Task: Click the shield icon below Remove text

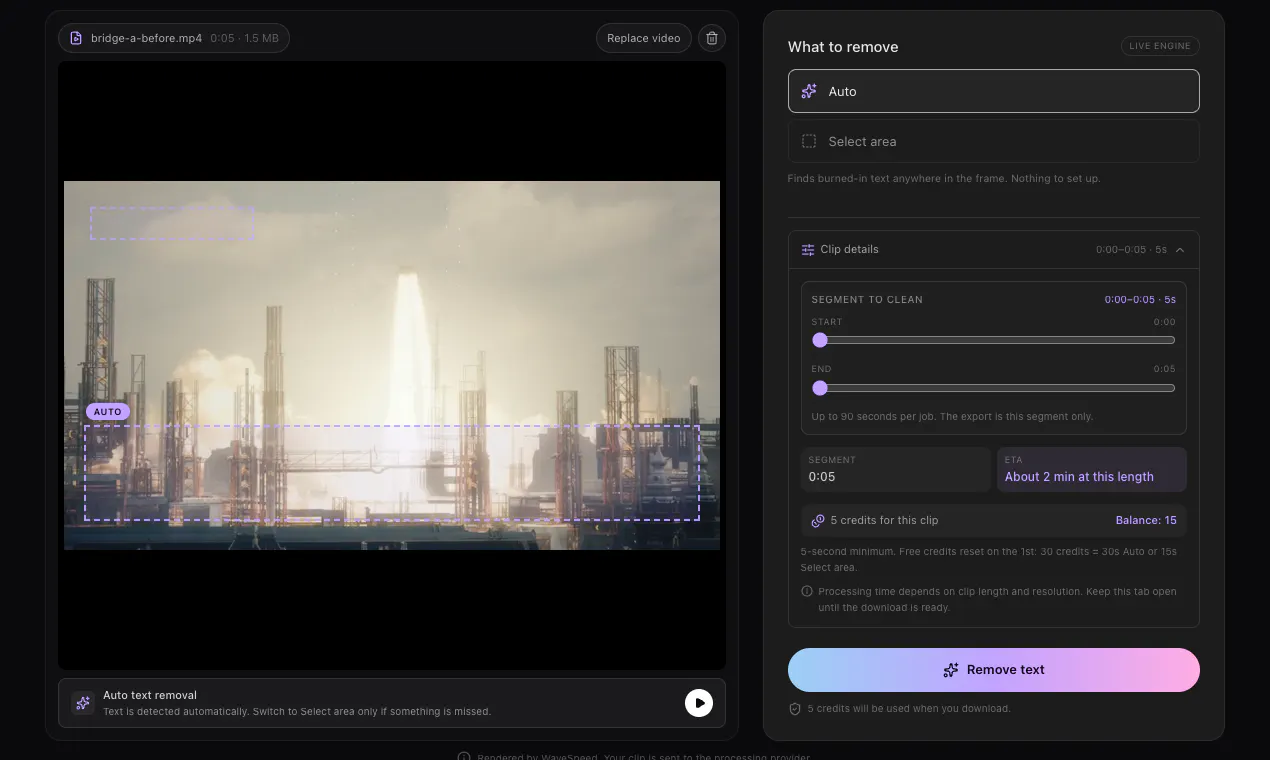Action: click(x=795, y=708)
